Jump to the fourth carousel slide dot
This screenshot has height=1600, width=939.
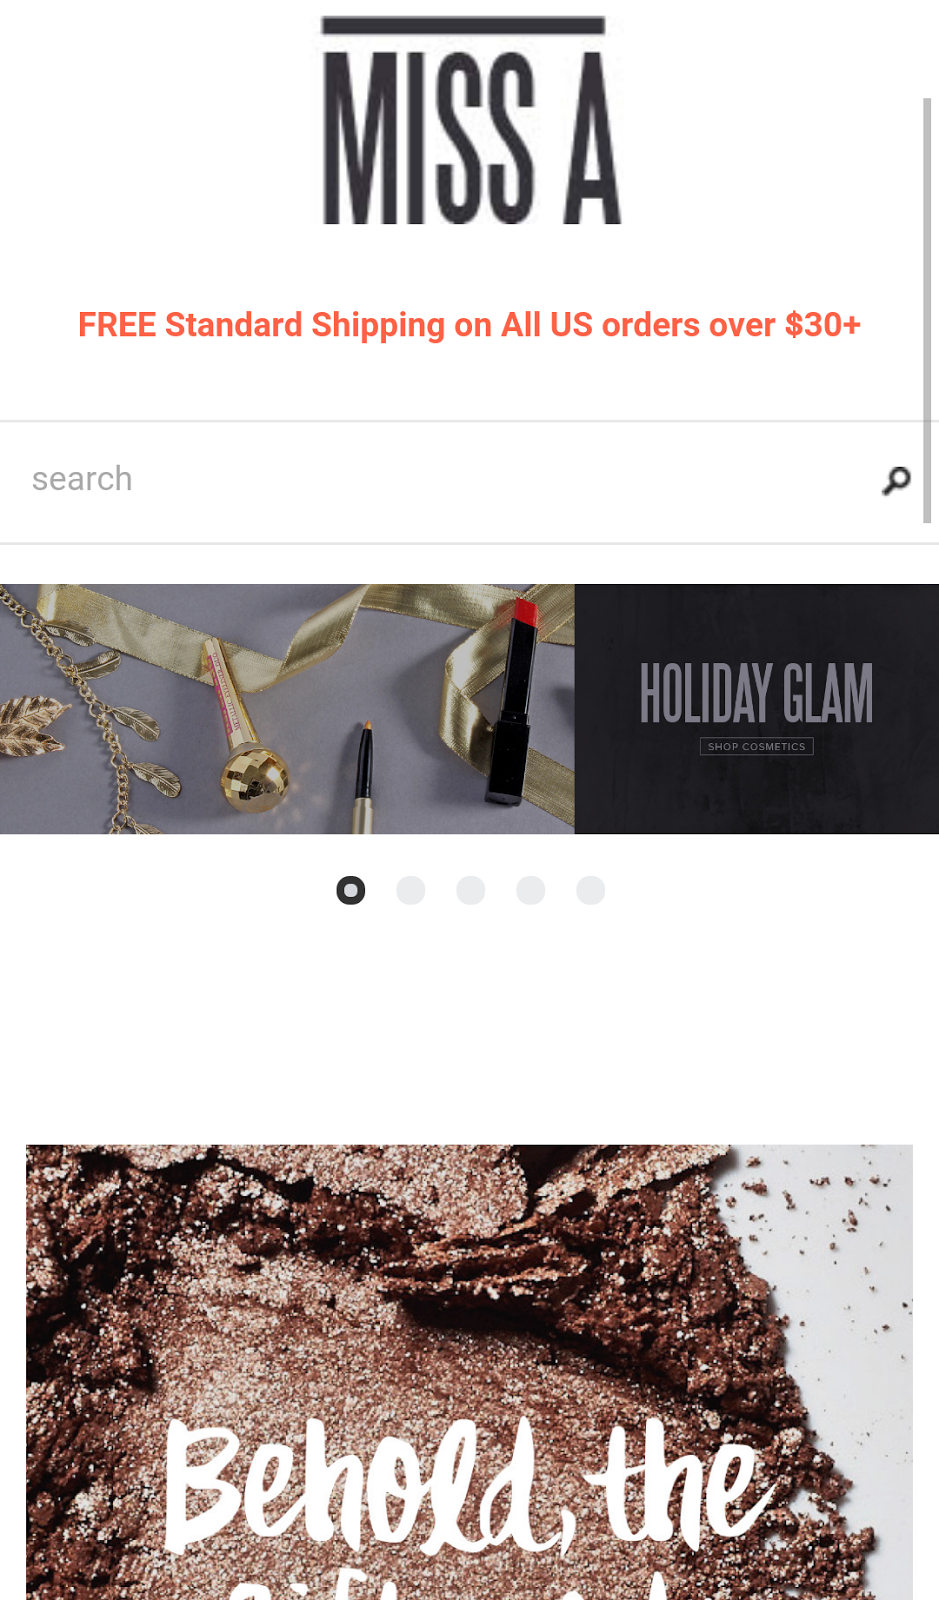[x=531, y=890]
